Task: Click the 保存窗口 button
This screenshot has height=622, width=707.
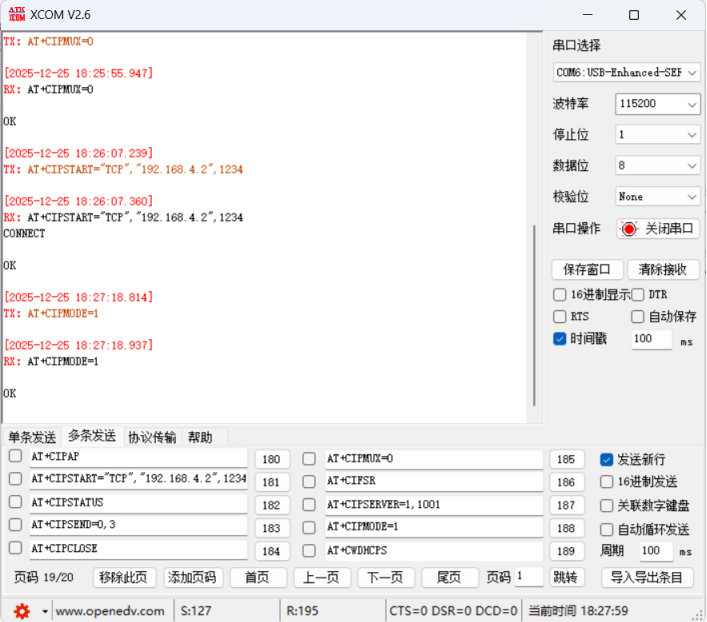Action: 587,270
